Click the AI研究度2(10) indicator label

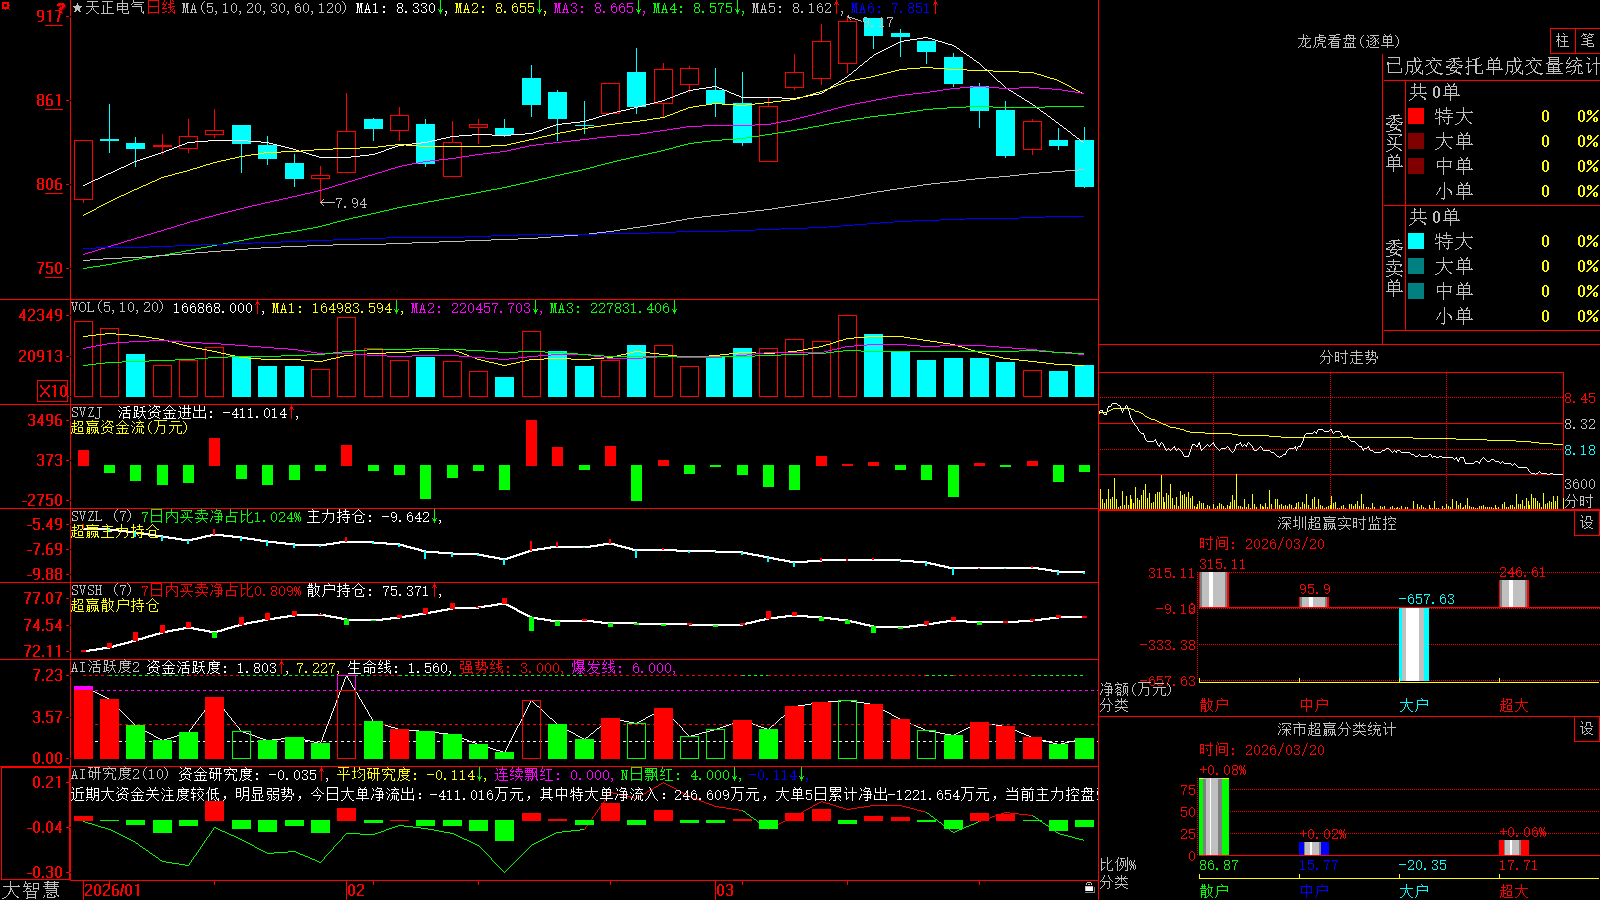(120, 774)
